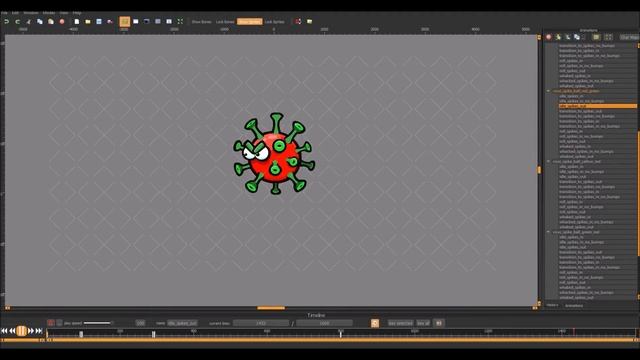This screenshot has height=360, width=640.
Task: Click the red-and-white icon right of Lock Sprites
Action: [298, 21]
